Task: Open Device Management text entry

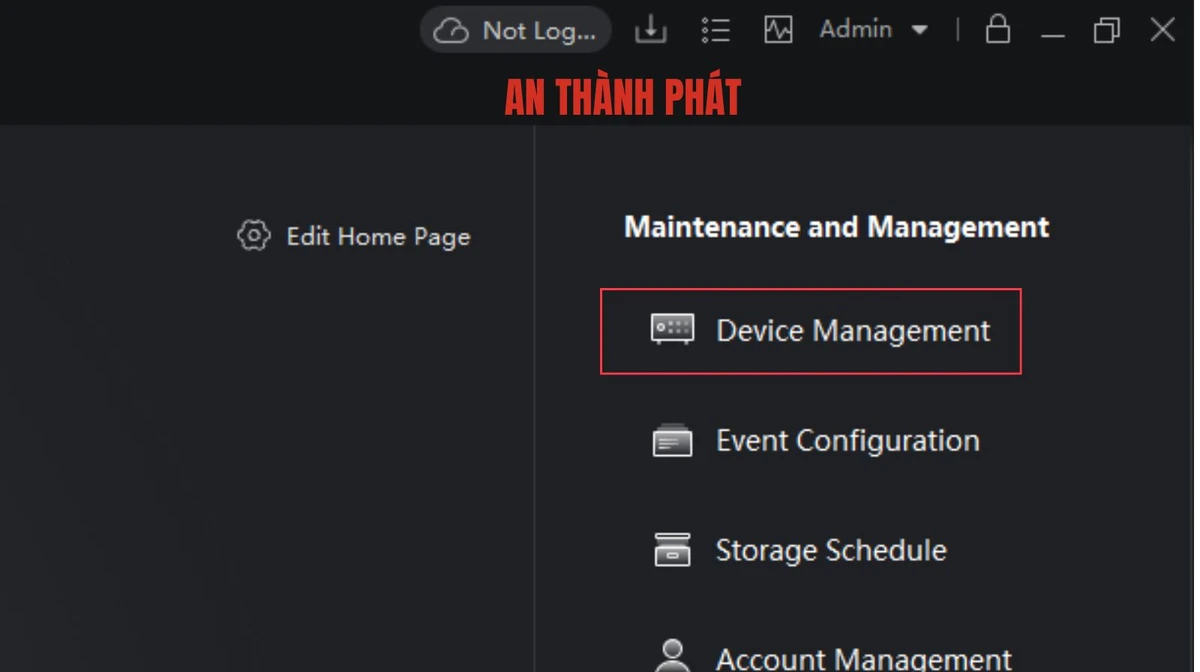Action: pos(852,331)
